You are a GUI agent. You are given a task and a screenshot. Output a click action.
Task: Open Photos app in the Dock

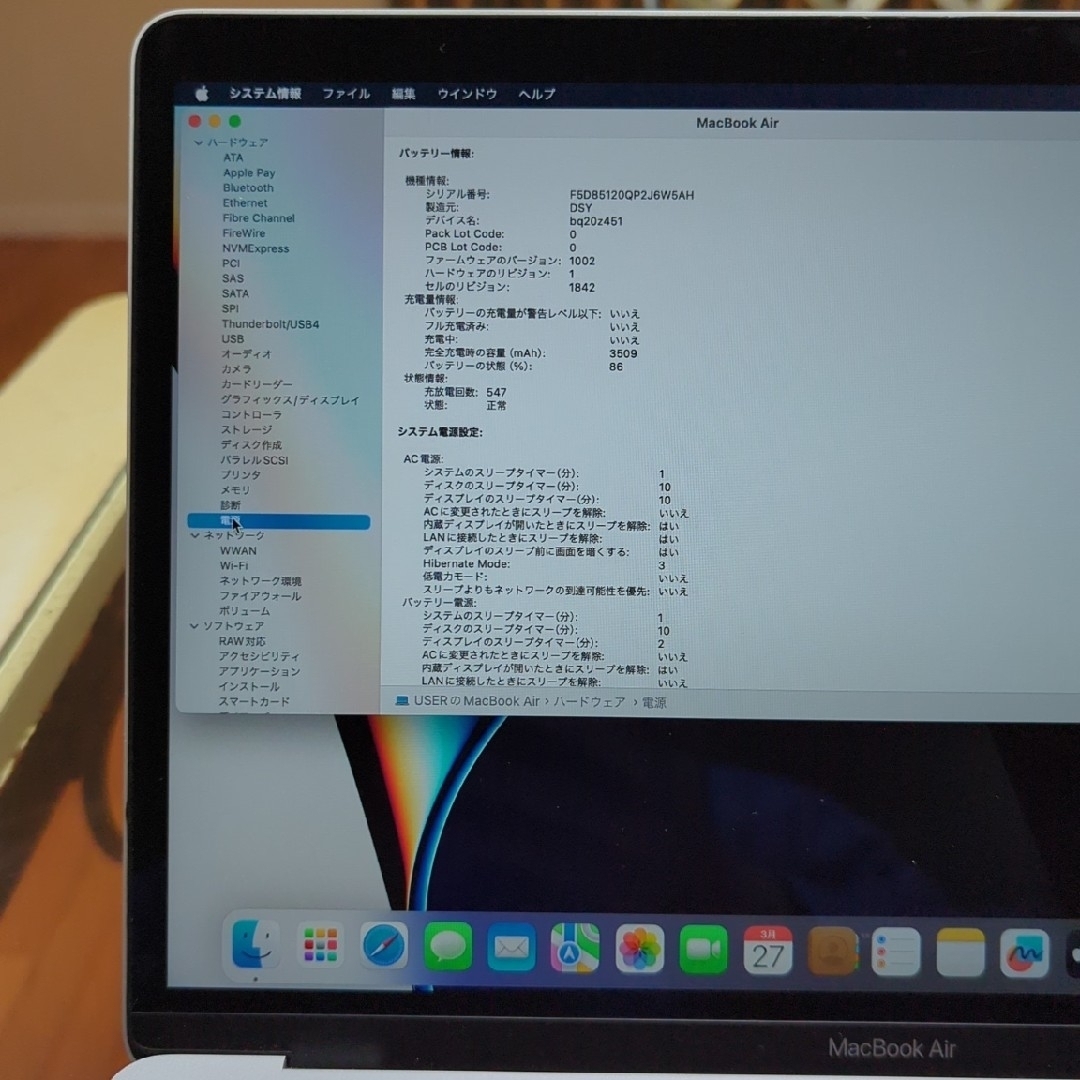click(x=639, y=949)
